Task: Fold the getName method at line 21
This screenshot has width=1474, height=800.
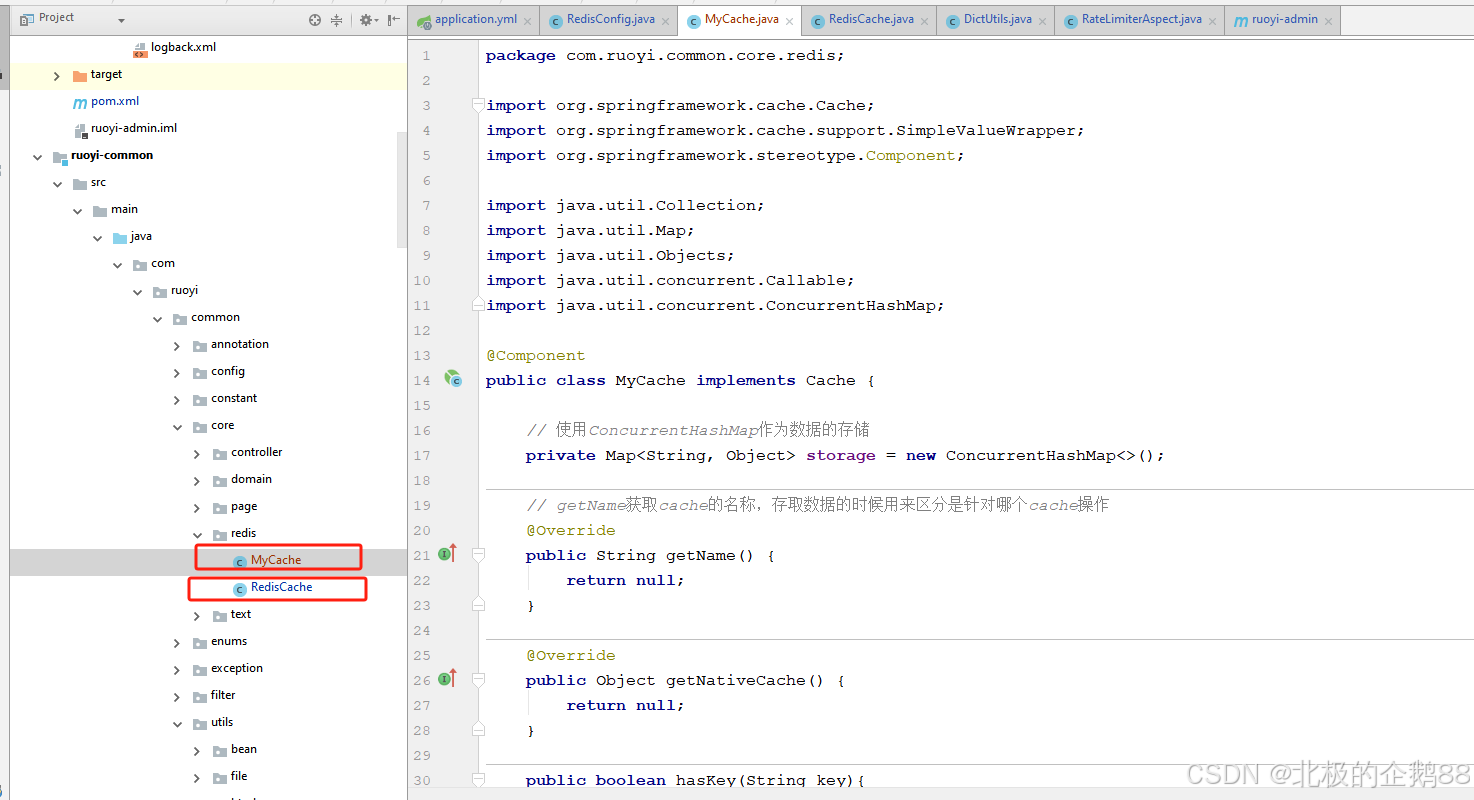Action: pyautogui.click(x=478, y=555)
